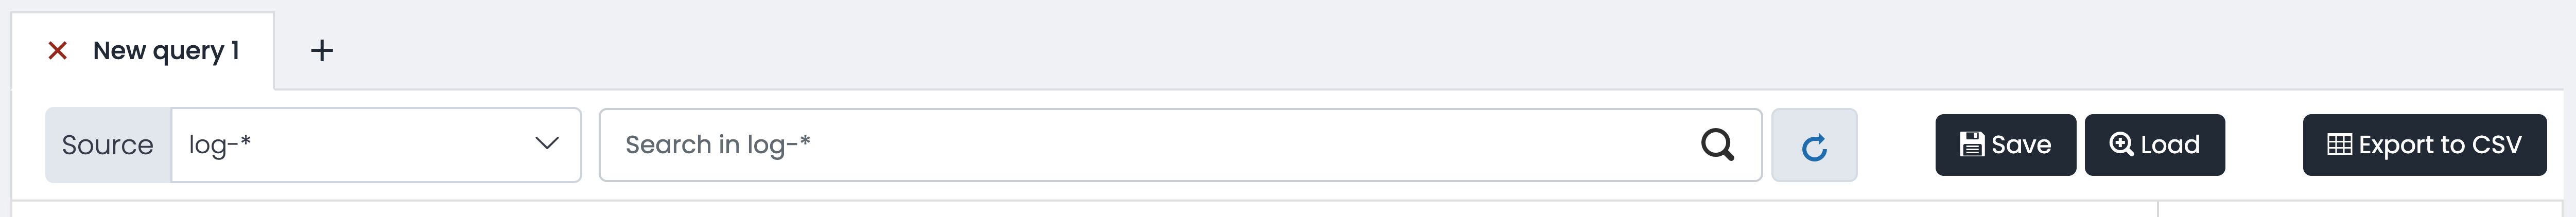This screenshot has width=2576, height=217.
Task: Select the New query 1 tab
Action: tap(165, 51)
